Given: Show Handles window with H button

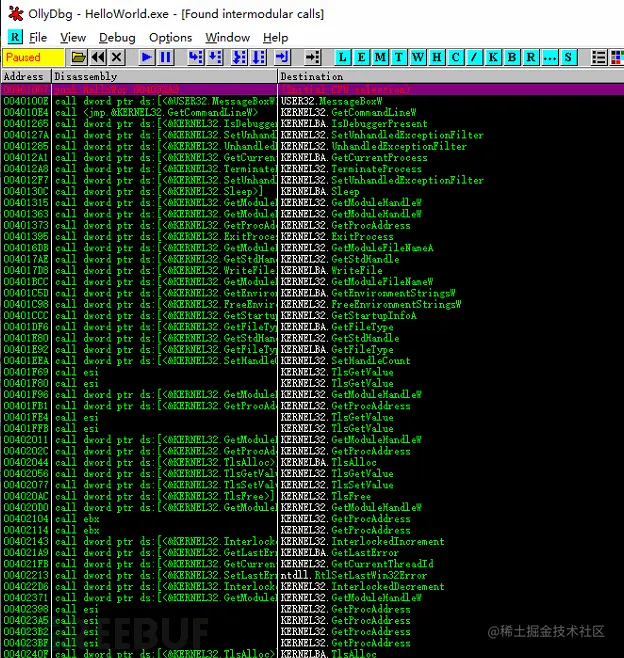Looking at the screenshot, I should tap(437, 57).
